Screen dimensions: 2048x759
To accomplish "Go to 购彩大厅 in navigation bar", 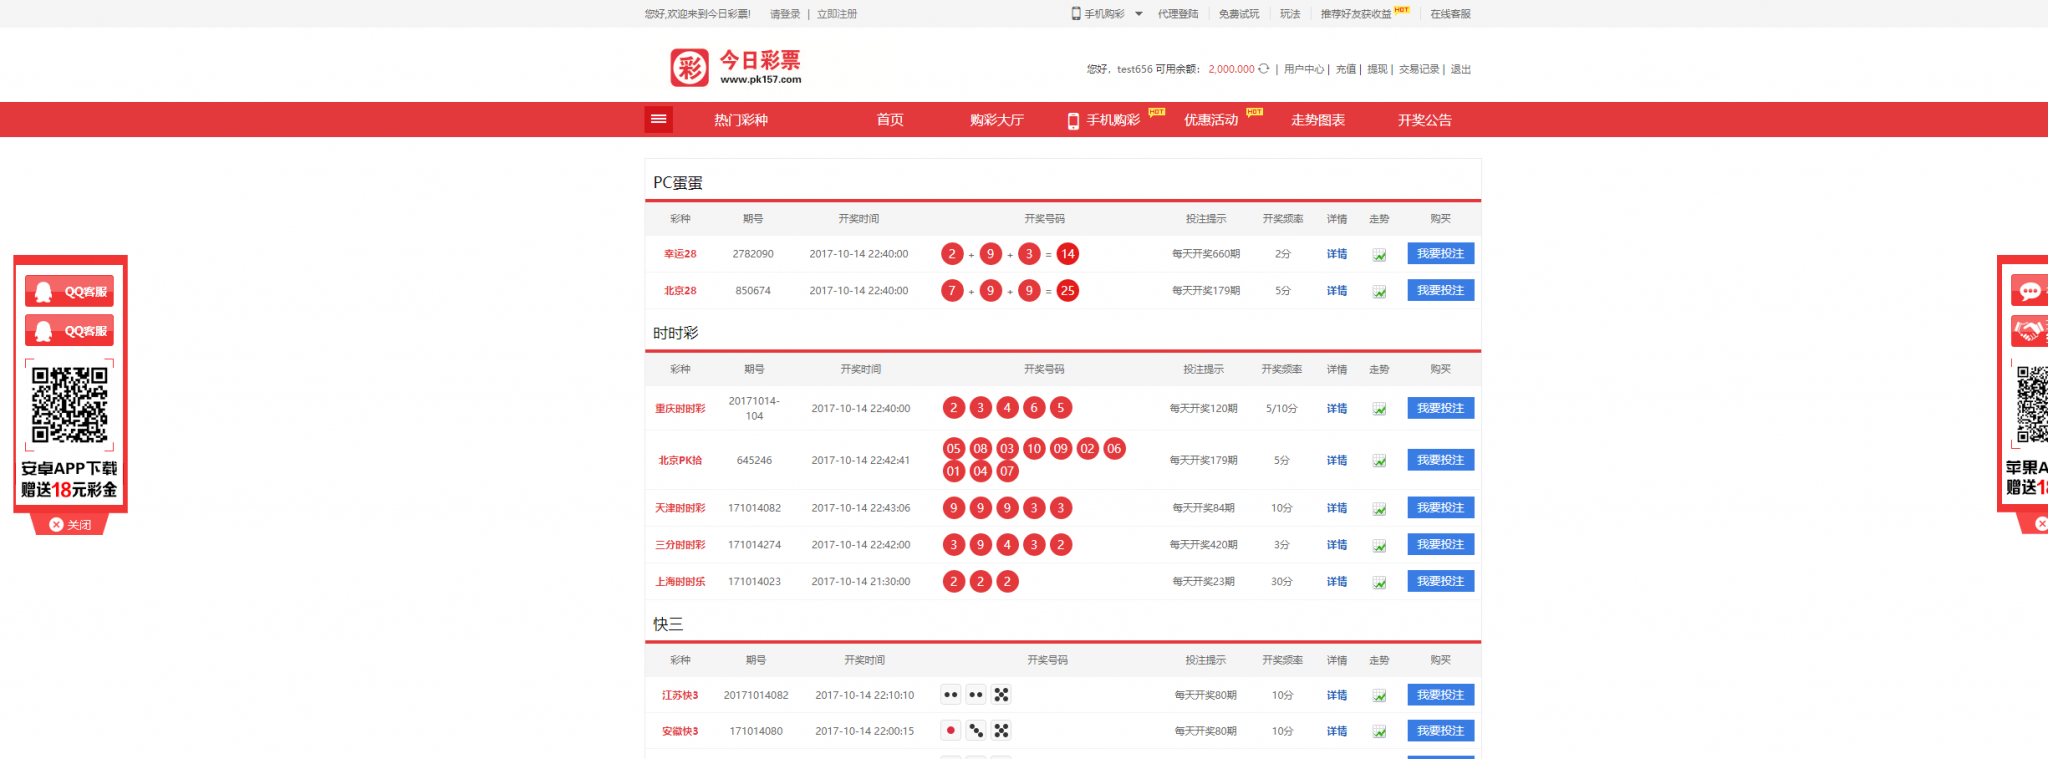I will tap(996, 120).
